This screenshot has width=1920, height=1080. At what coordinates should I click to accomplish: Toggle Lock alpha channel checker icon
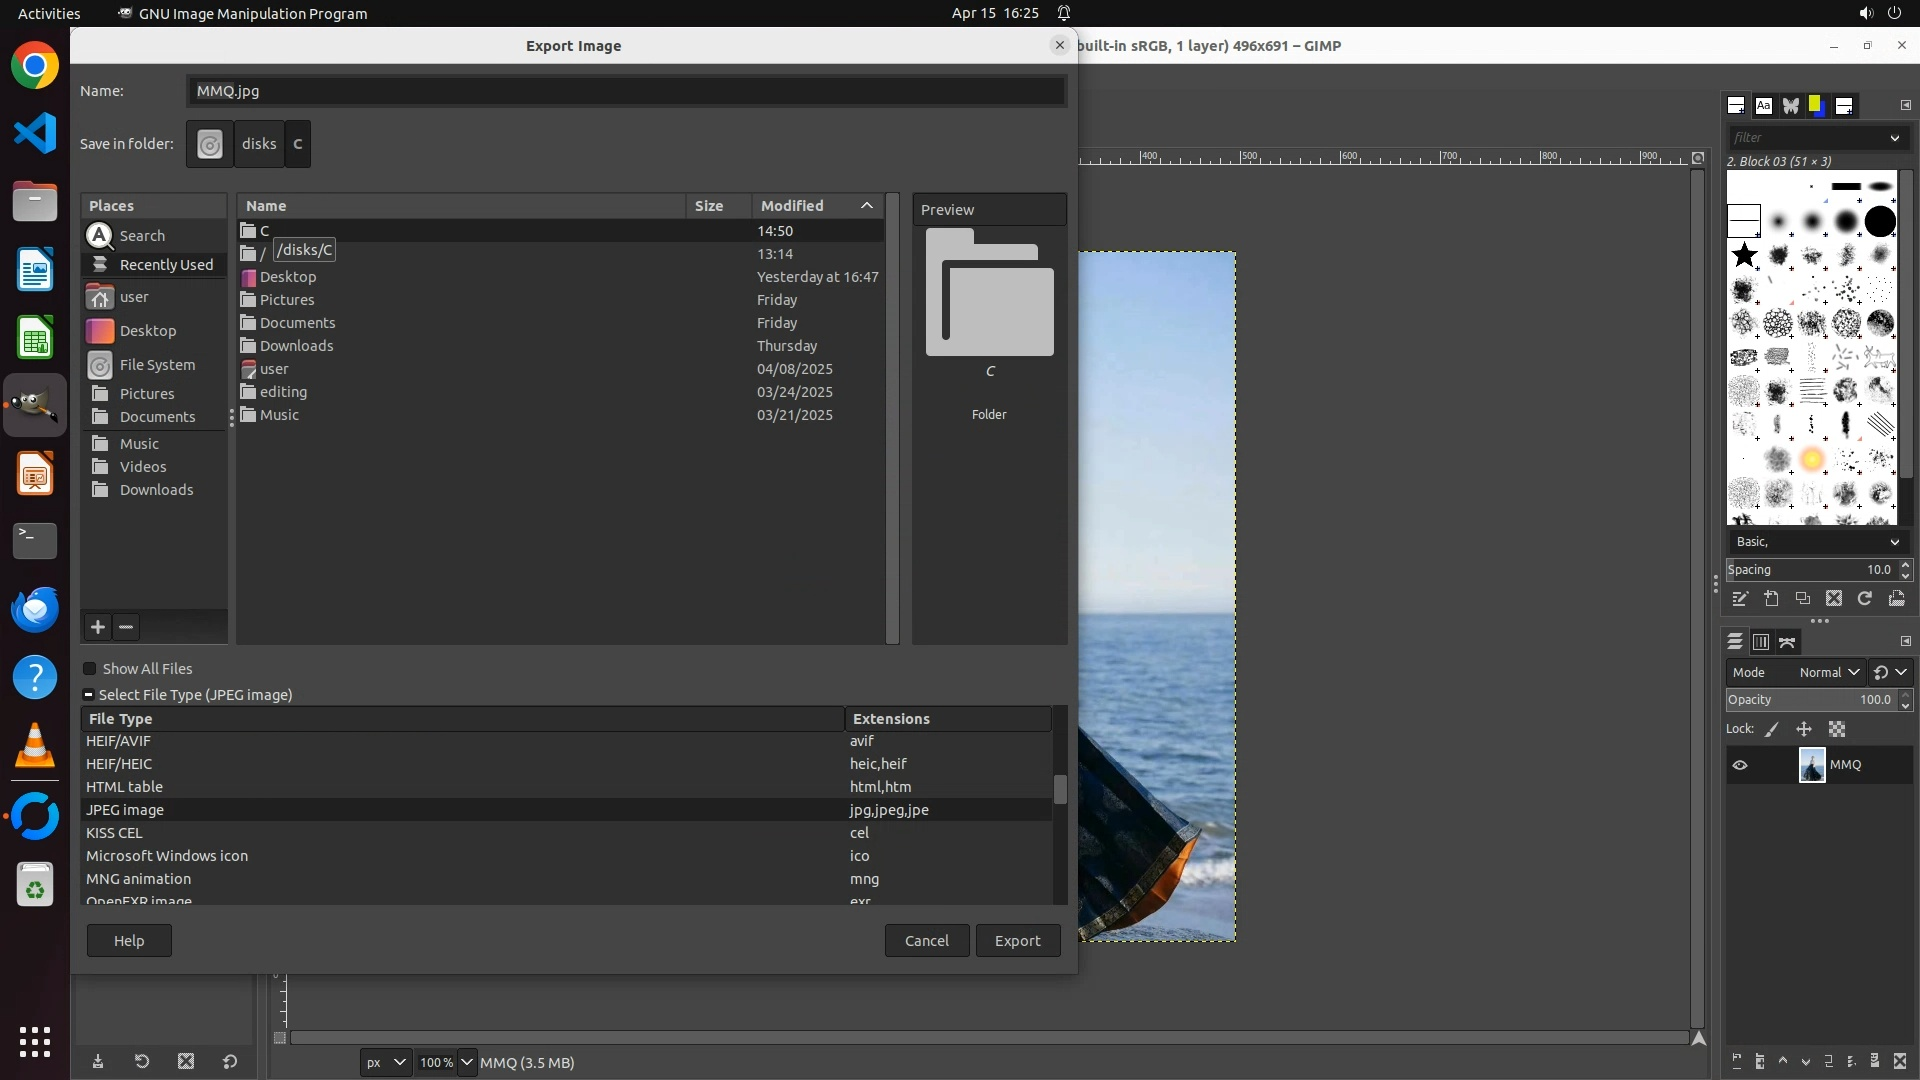1837,730
